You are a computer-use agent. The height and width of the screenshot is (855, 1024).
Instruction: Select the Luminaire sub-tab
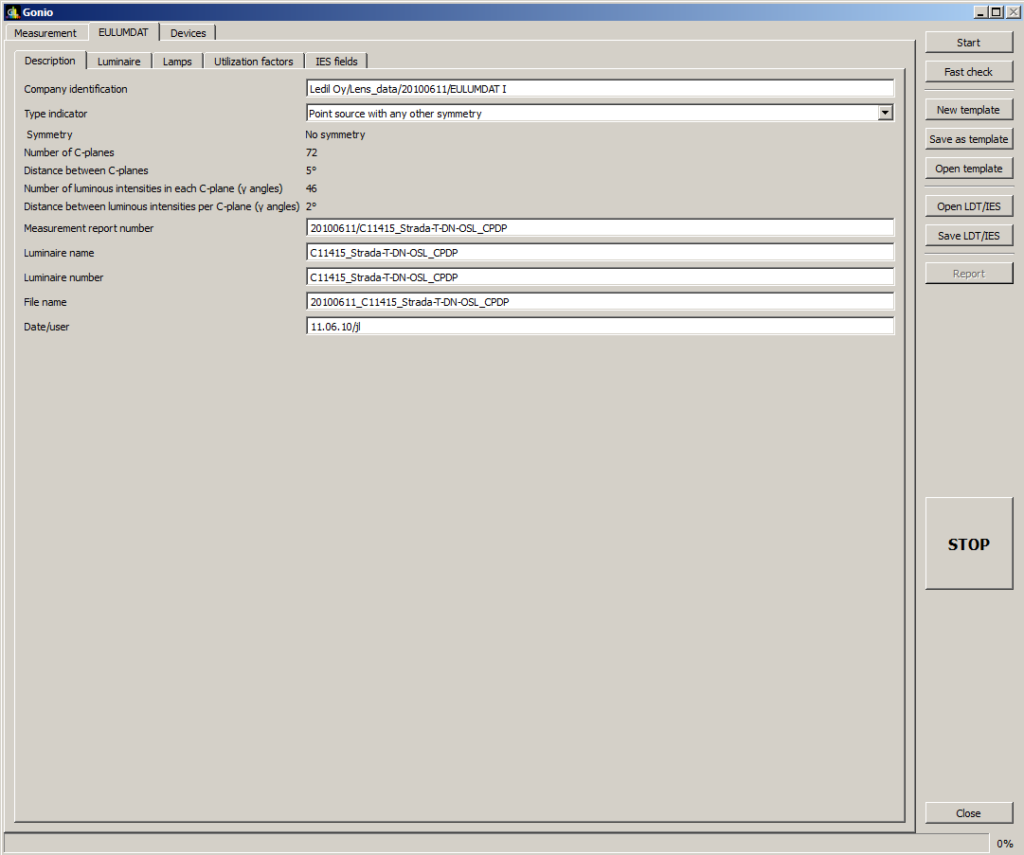(x=119, y=61)
